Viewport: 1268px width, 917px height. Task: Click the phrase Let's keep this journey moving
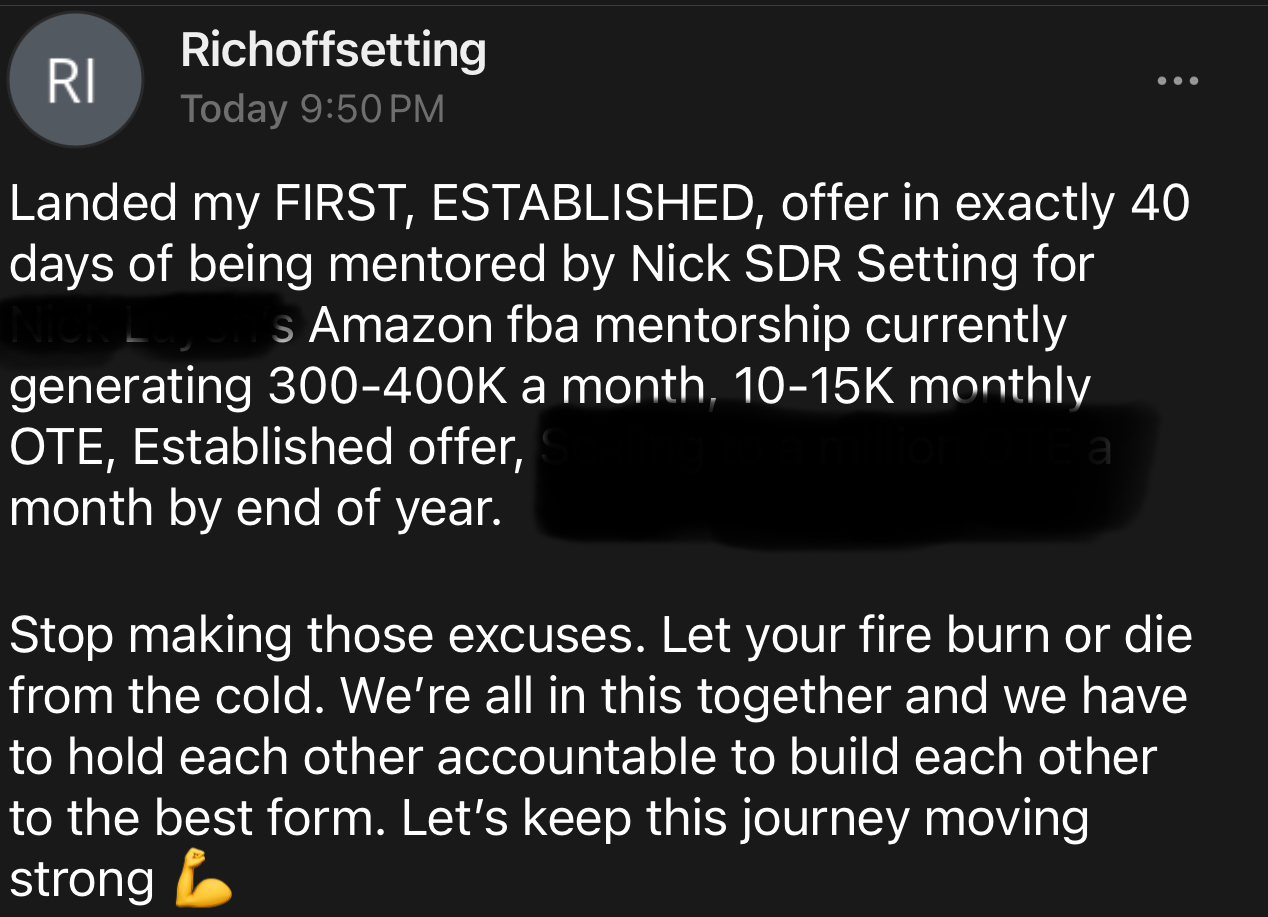(x=745, y=819)
